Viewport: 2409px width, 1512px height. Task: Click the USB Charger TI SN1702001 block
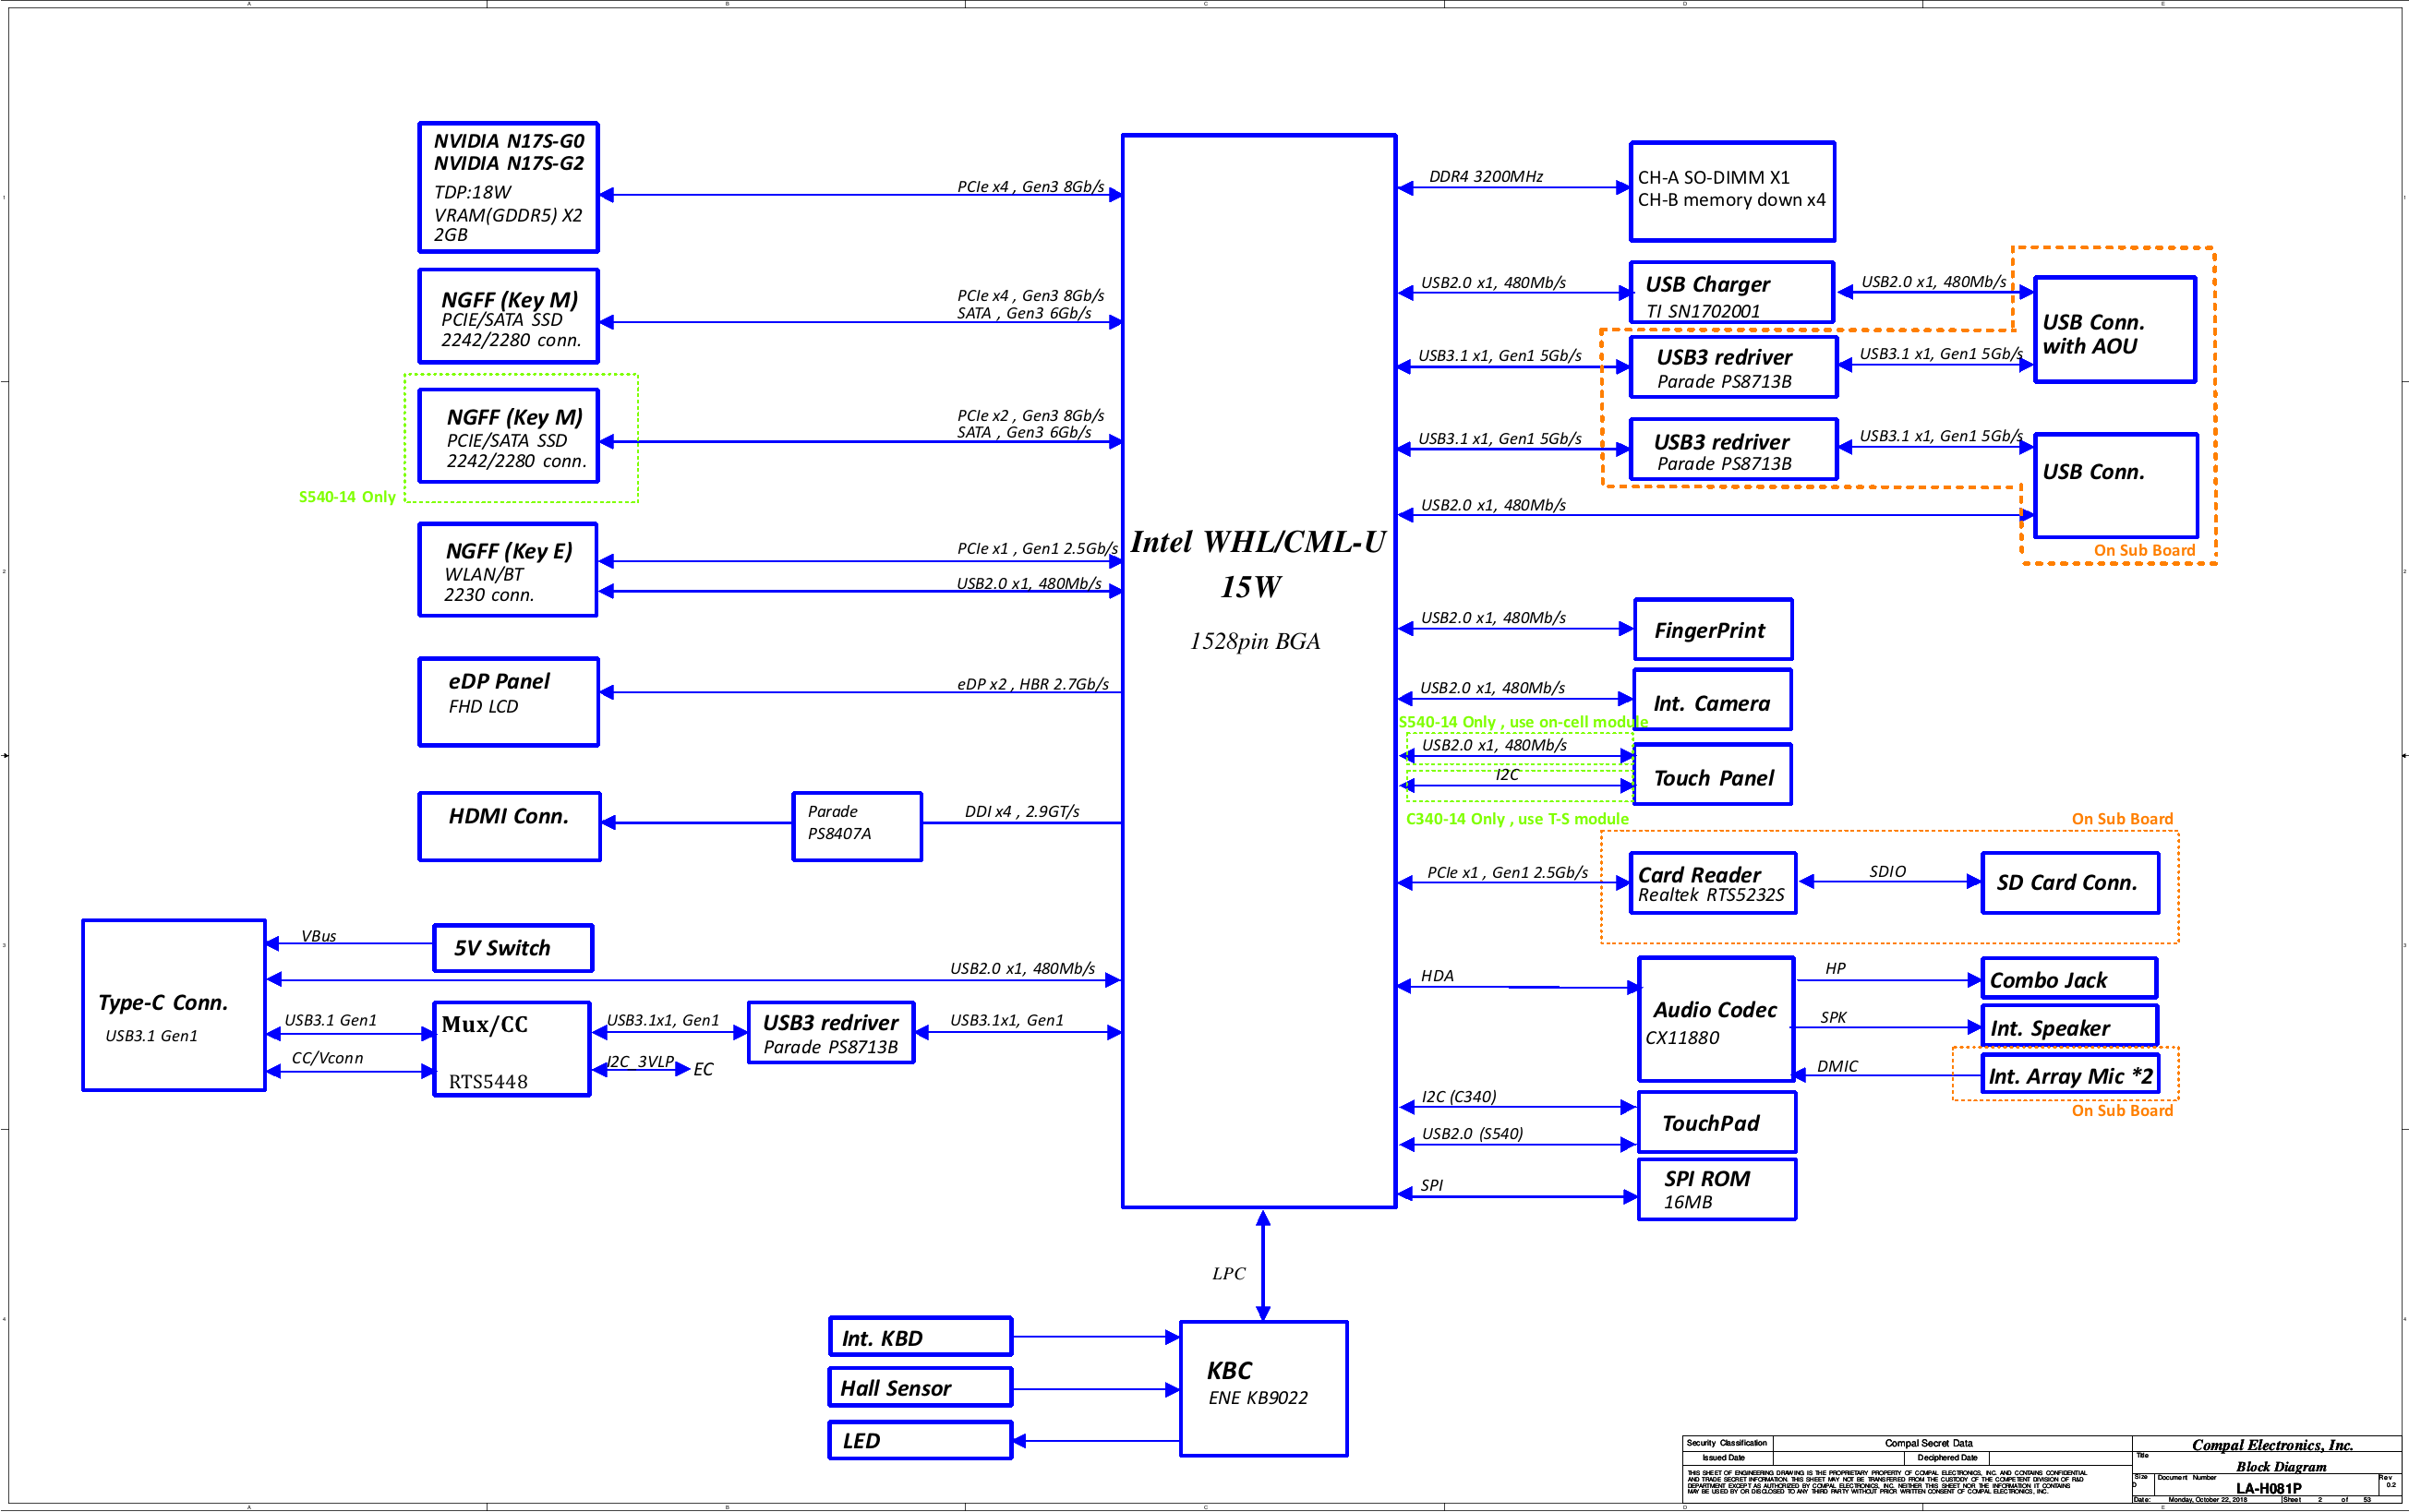(1731, 293)
